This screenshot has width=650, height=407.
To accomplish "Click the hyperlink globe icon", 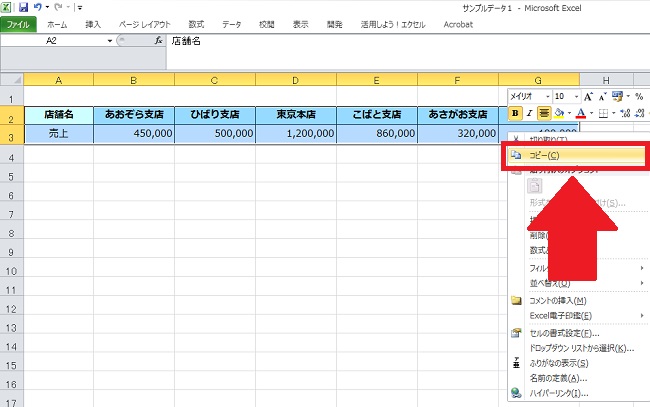I will [516, 394].
